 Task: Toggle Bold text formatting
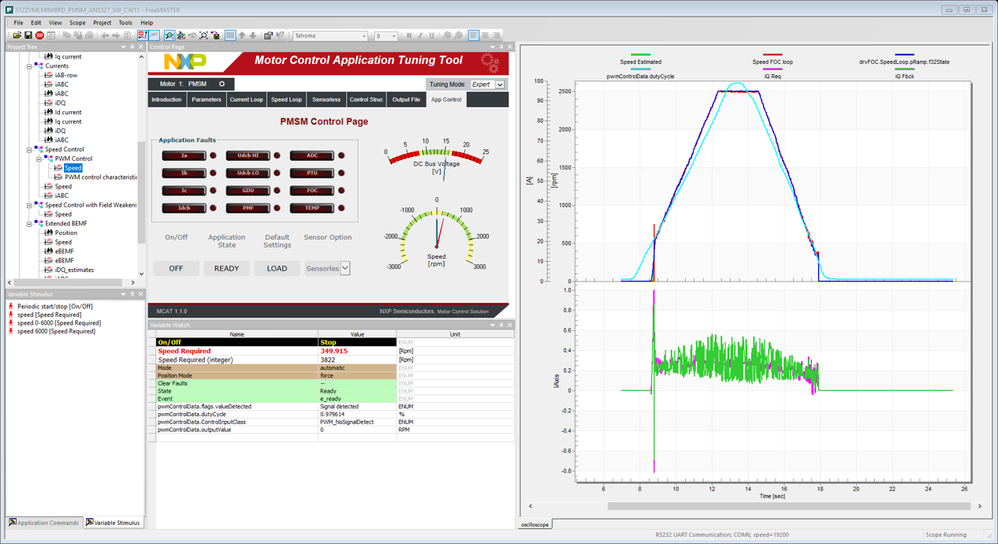click(409, 36)
